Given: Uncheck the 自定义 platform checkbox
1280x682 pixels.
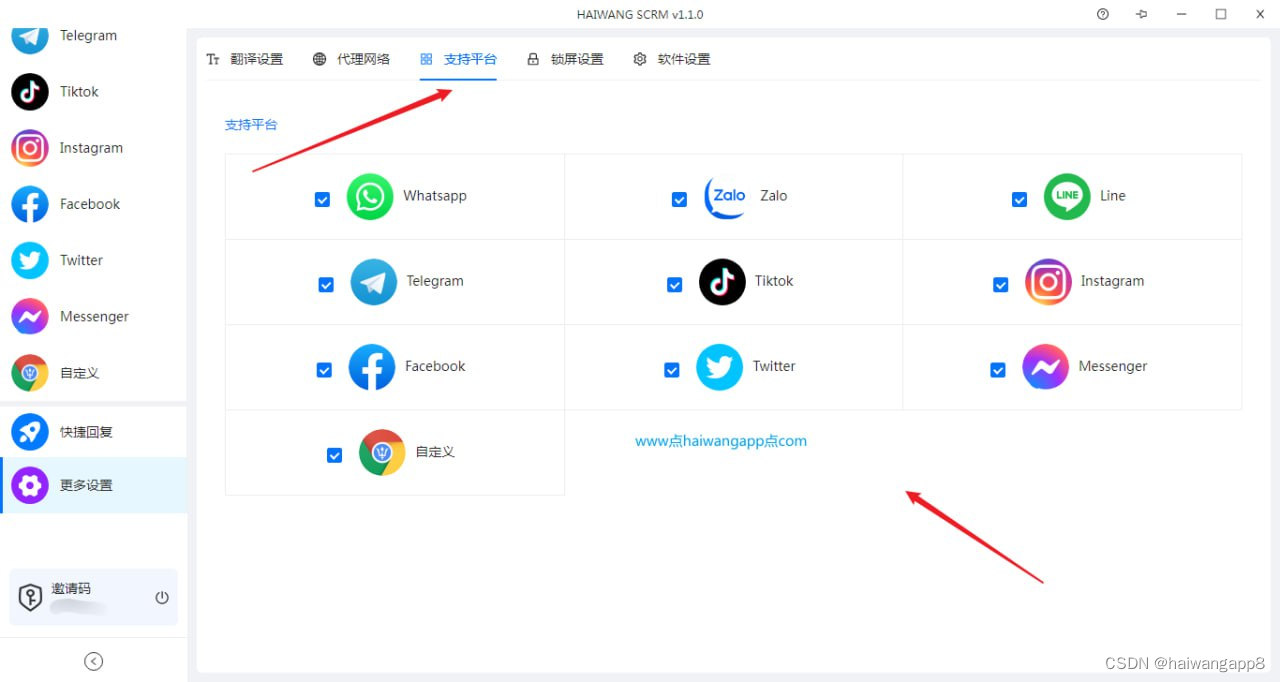Looking at the screenshot, I should click(x=334, y=455).
